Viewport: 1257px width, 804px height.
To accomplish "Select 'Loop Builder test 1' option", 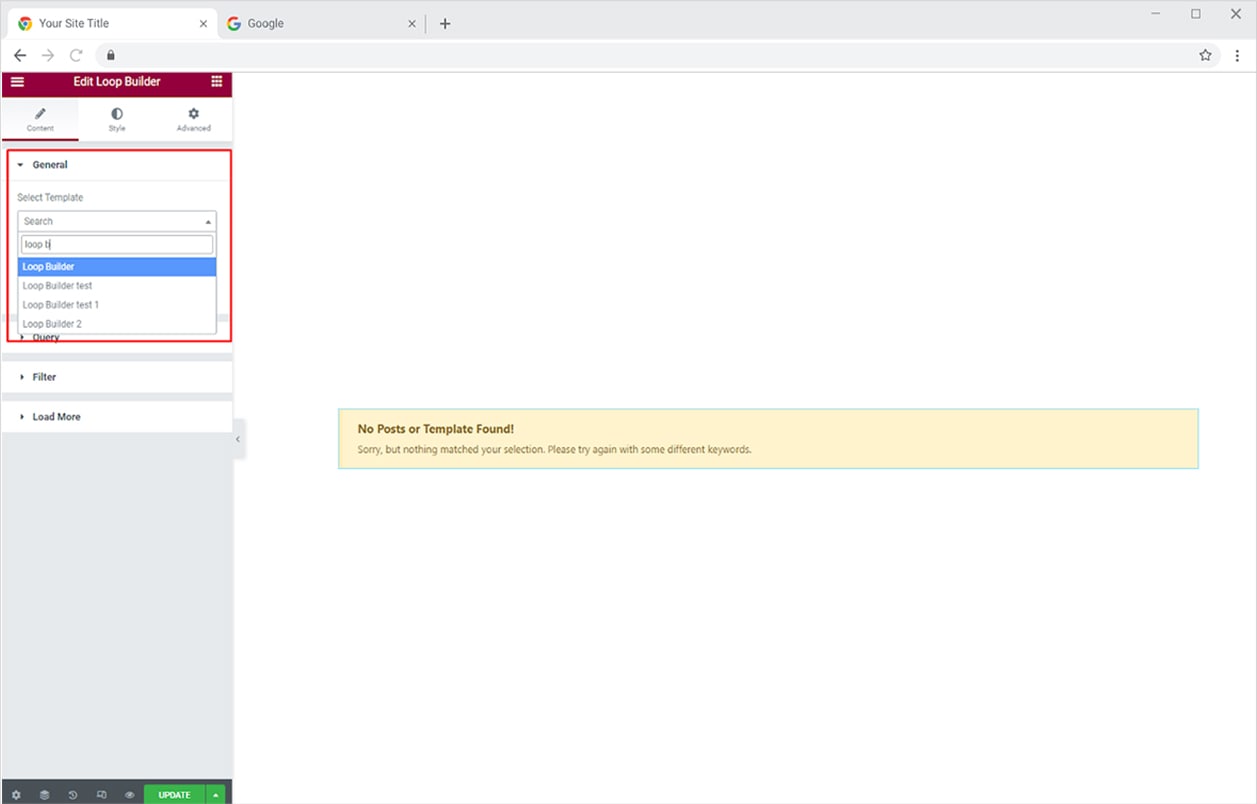I will 61,305.
